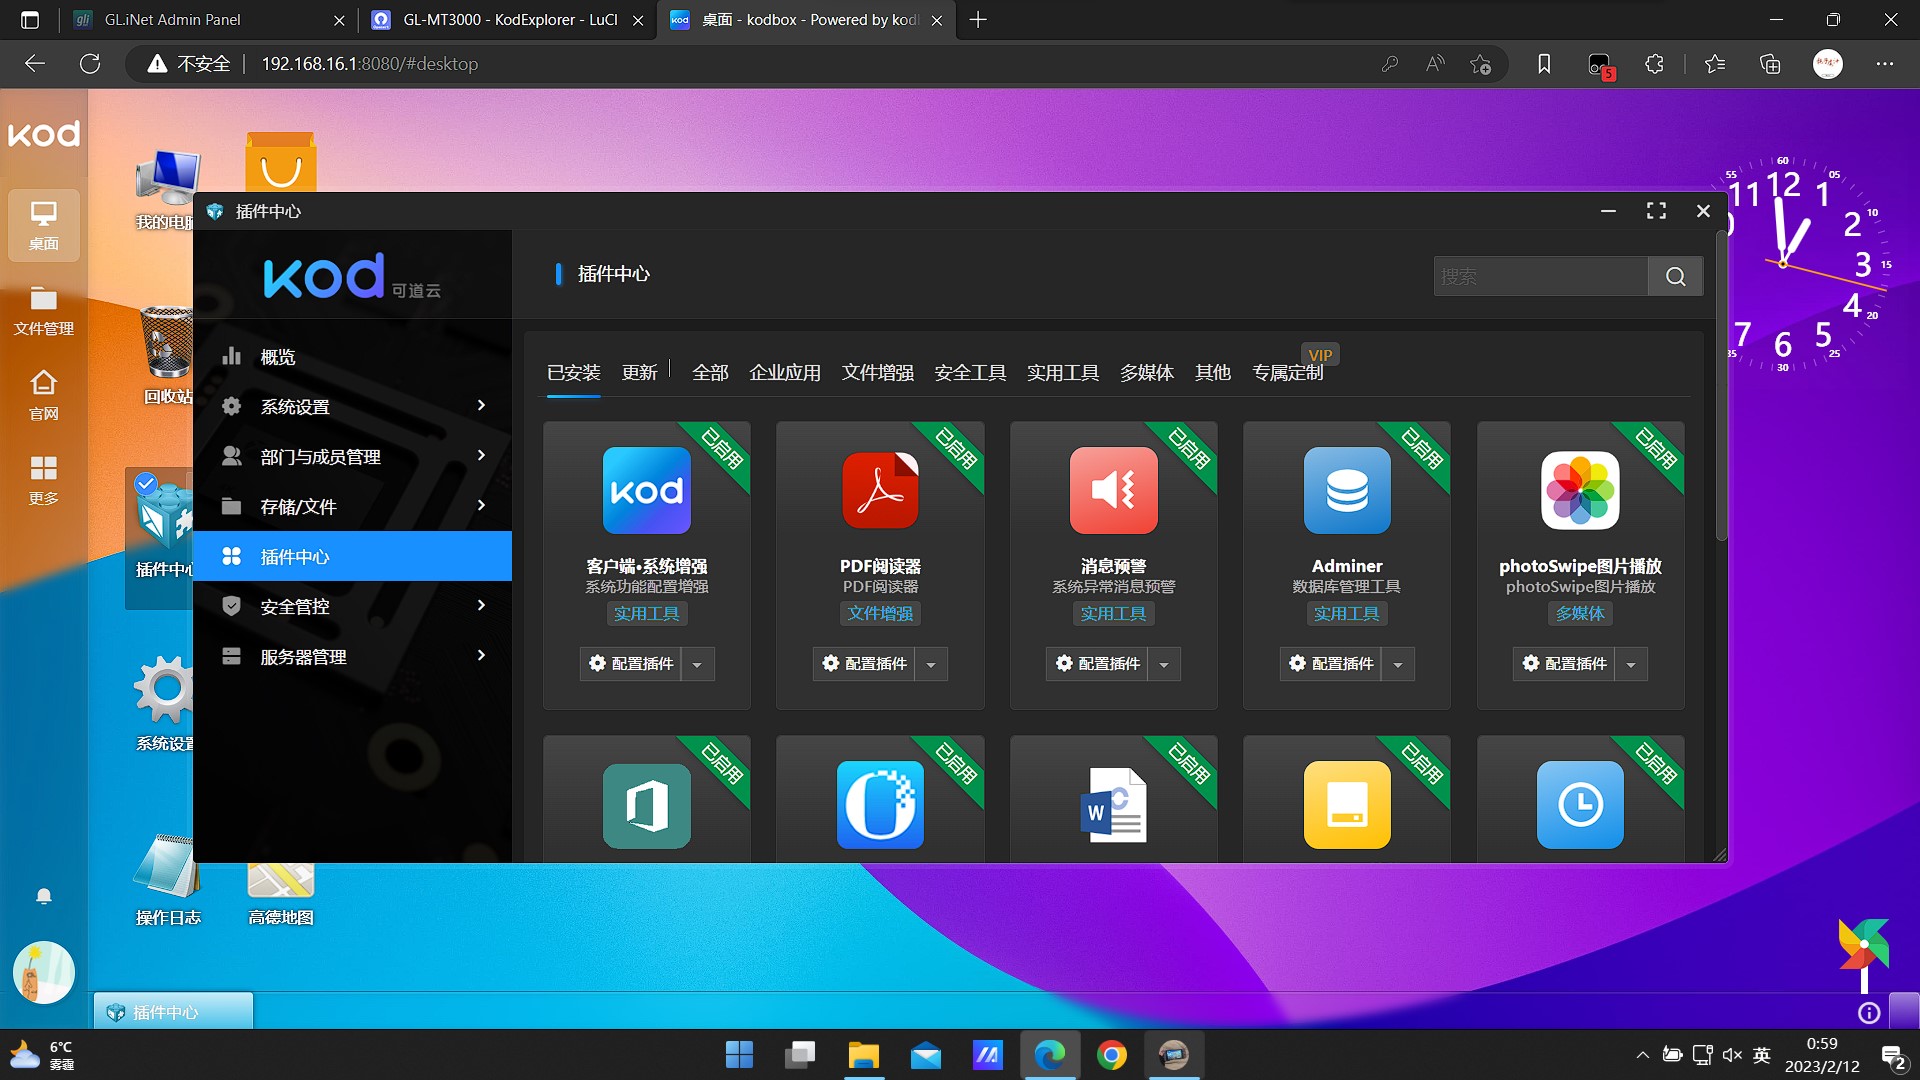Click the photoSwipe图片播放 plugin icon

tap(1579, 490)
